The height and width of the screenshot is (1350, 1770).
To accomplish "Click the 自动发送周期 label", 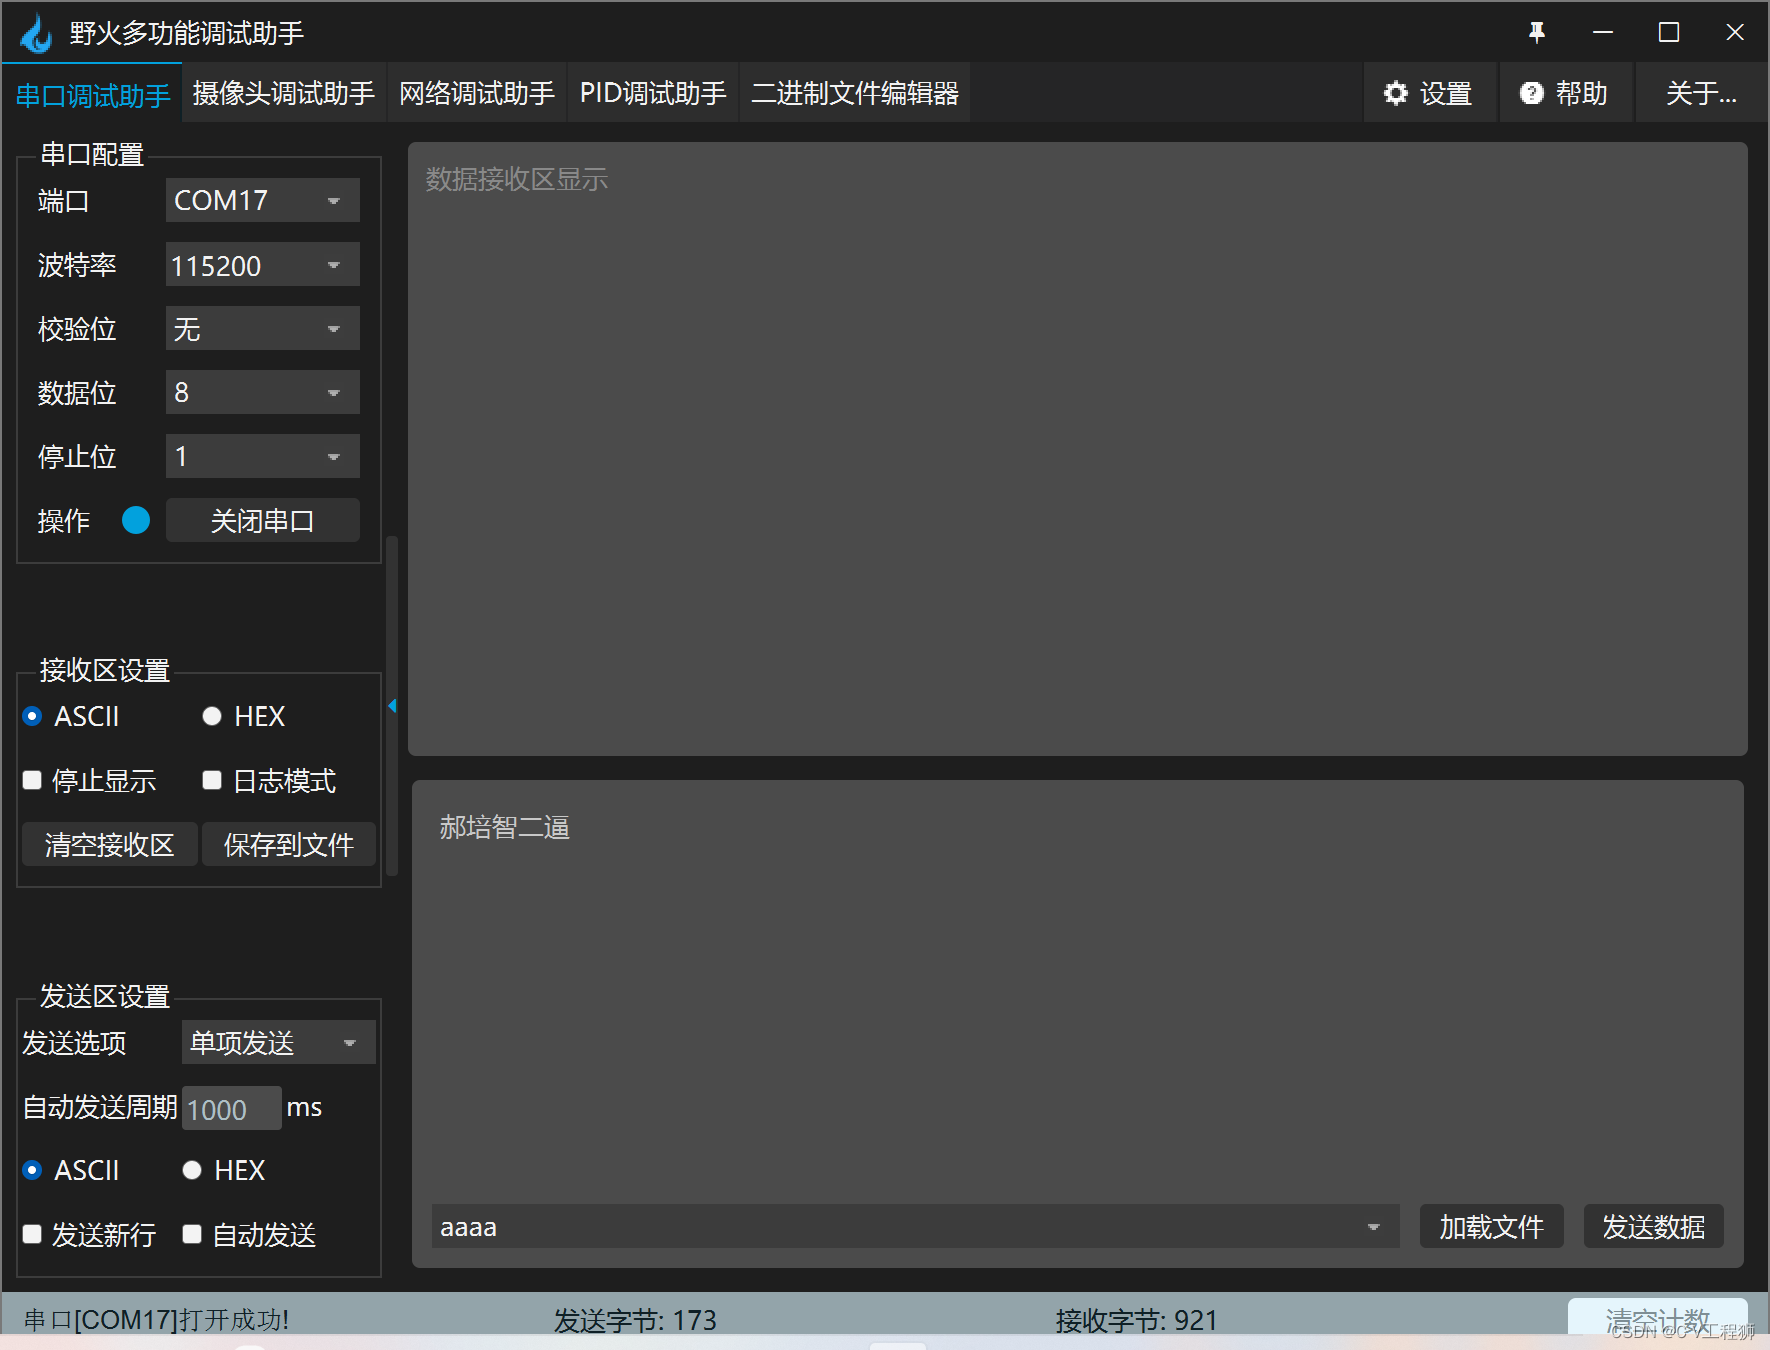I will click(x=100, y=1107).
